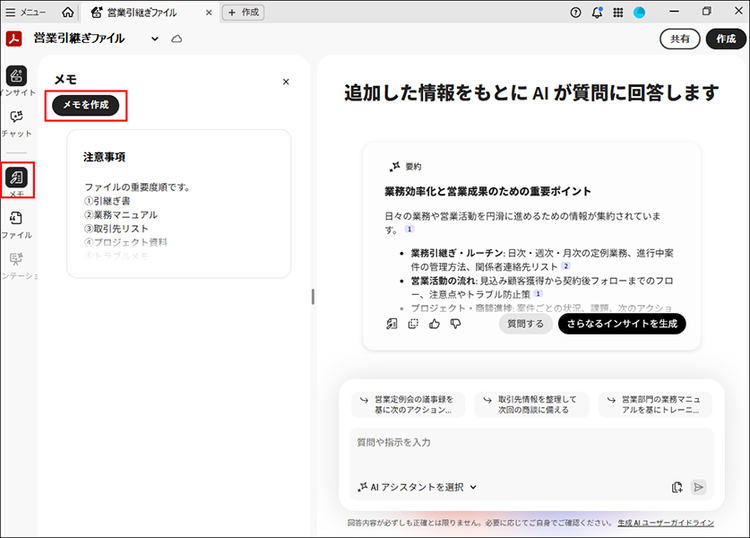750x538 pixels.
Task: Open the notifications bell icon
Action: (x=597, y=12)
